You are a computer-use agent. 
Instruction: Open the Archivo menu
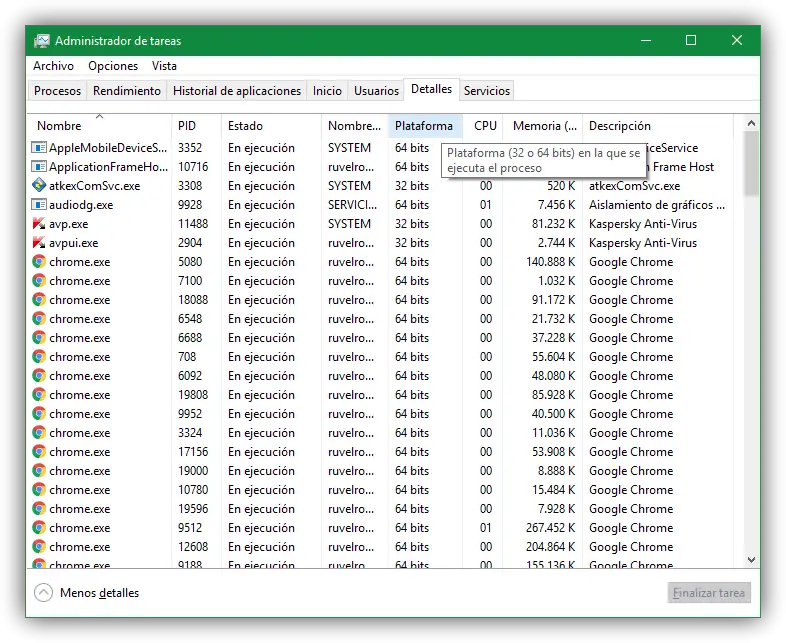pyautogui.click(x=53, y=66)
